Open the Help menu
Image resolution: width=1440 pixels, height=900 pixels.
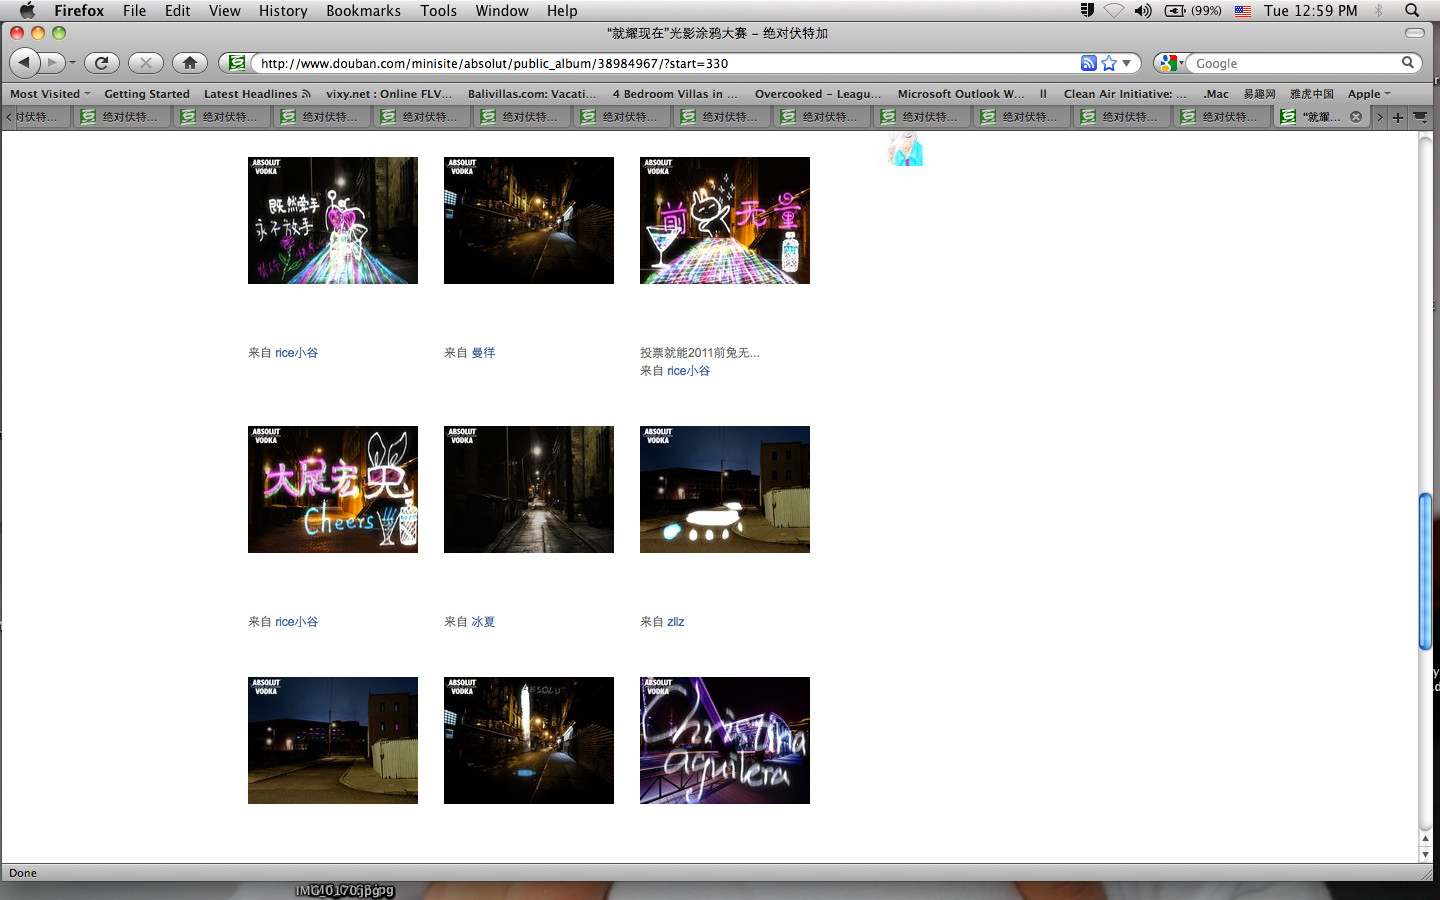point(562,10)
